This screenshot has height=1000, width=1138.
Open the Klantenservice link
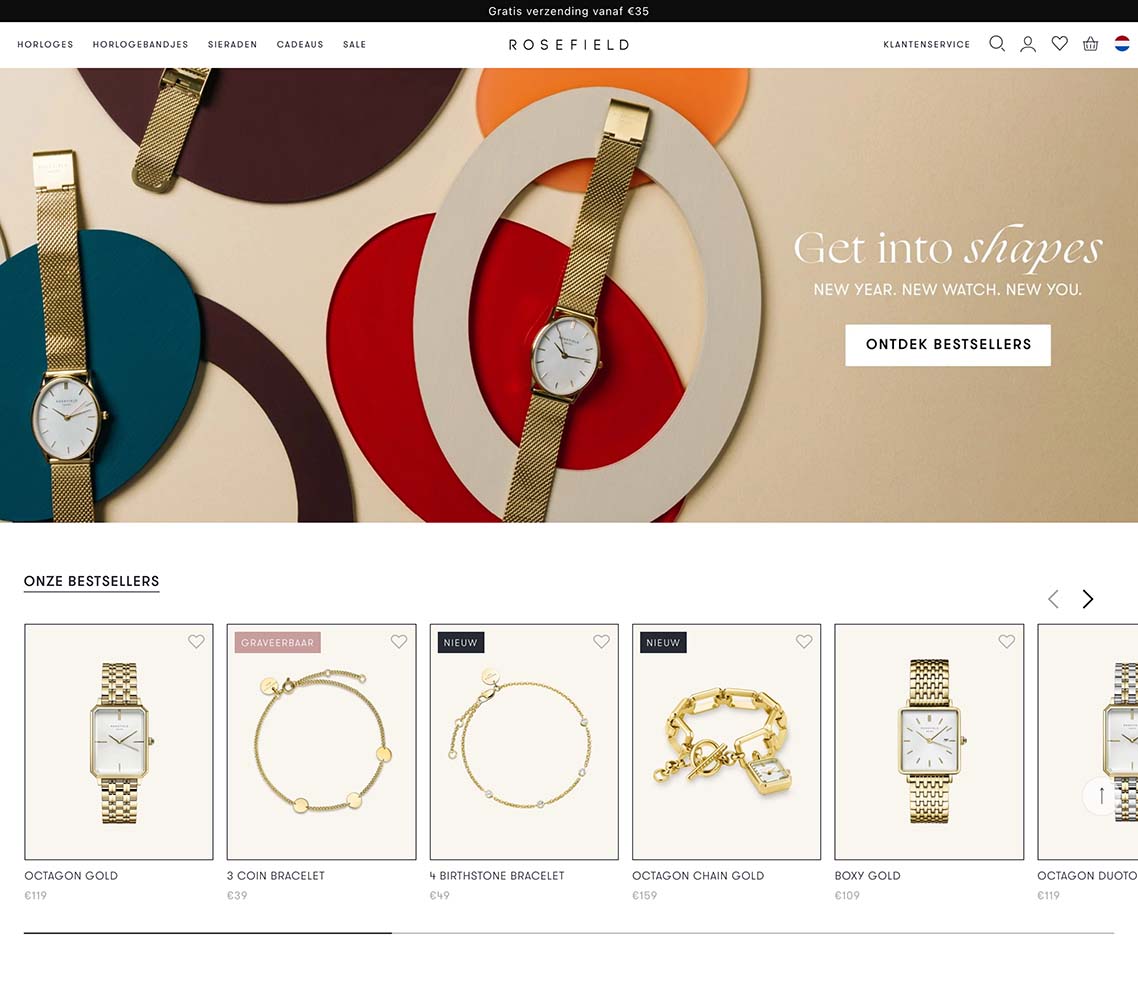926,44
